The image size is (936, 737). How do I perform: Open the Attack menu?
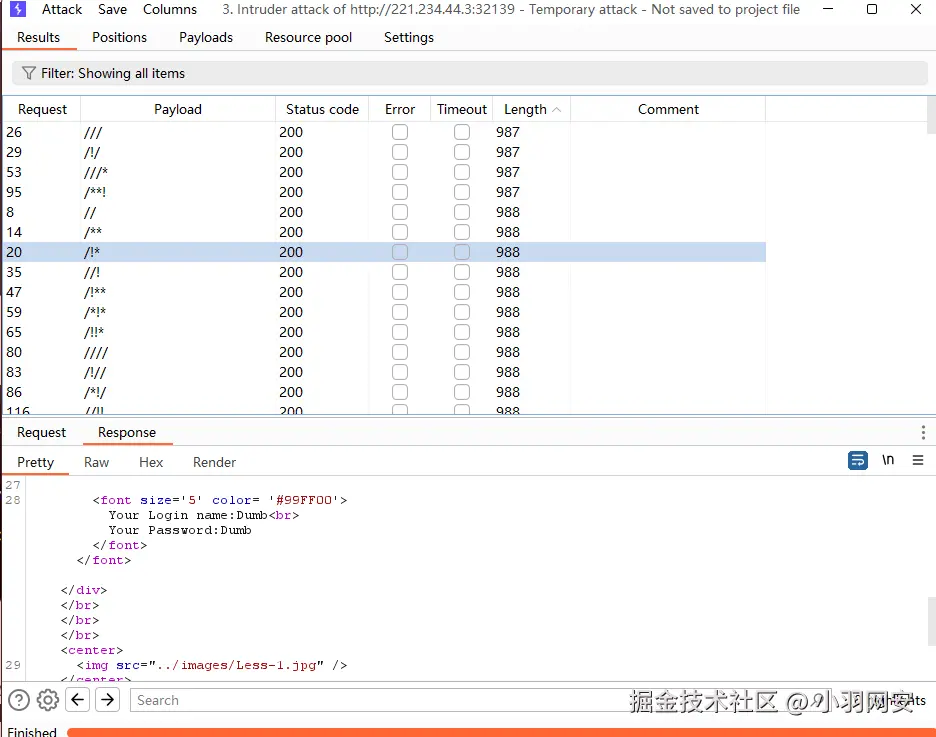click(61, 10)
